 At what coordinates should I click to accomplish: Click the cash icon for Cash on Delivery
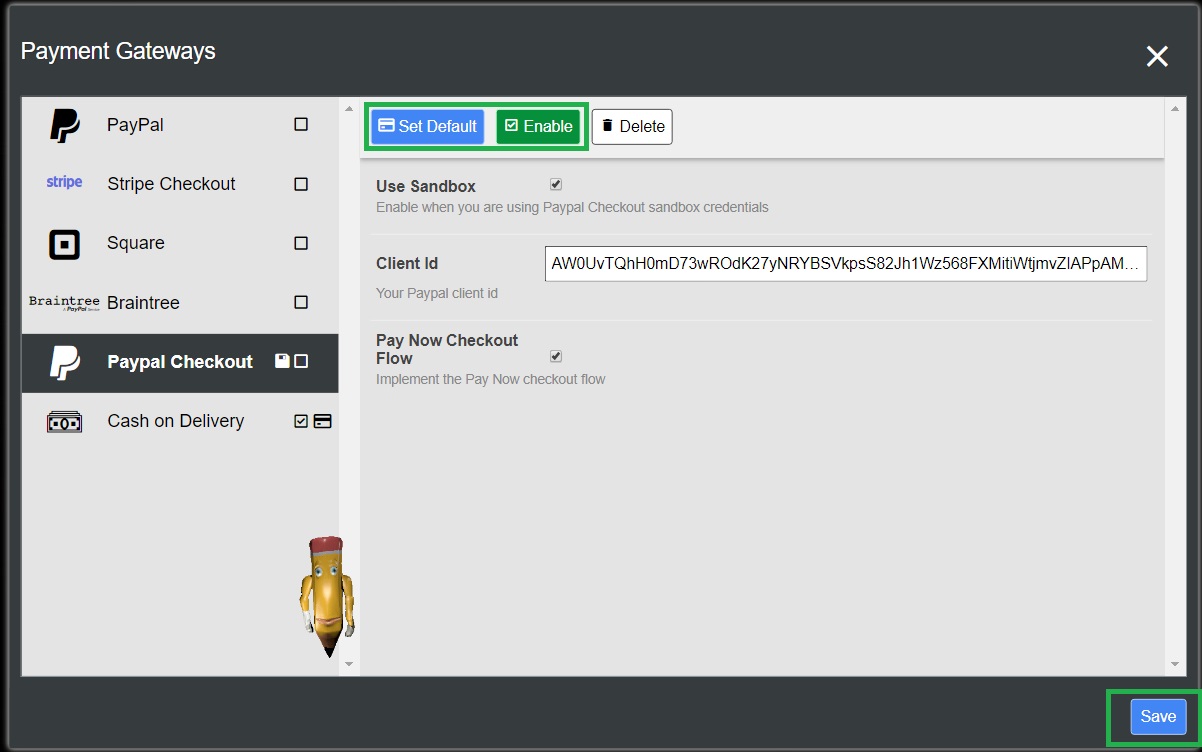64,422
